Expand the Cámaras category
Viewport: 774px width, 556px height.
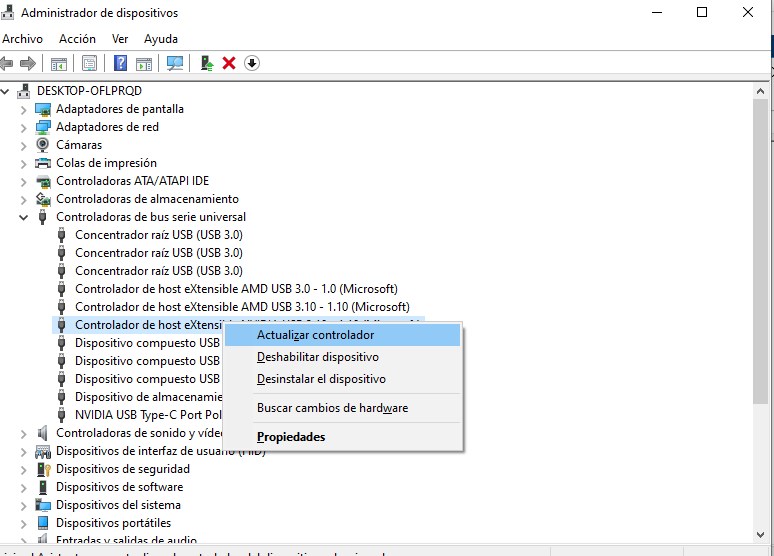(x=23, y=146)
